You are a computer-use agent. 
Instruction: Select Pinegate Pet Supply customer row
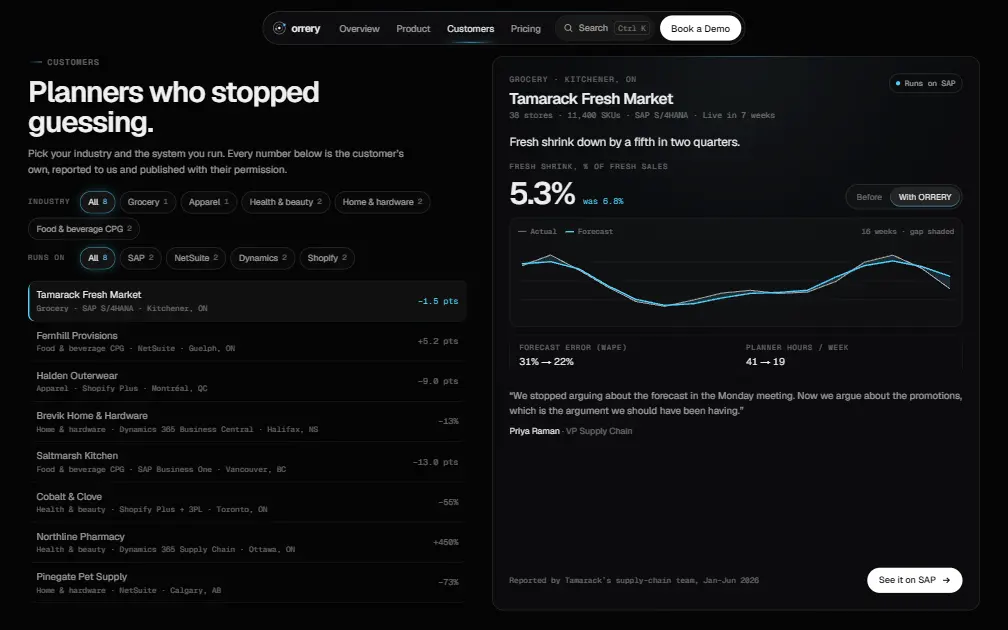[x=248, y=582]
